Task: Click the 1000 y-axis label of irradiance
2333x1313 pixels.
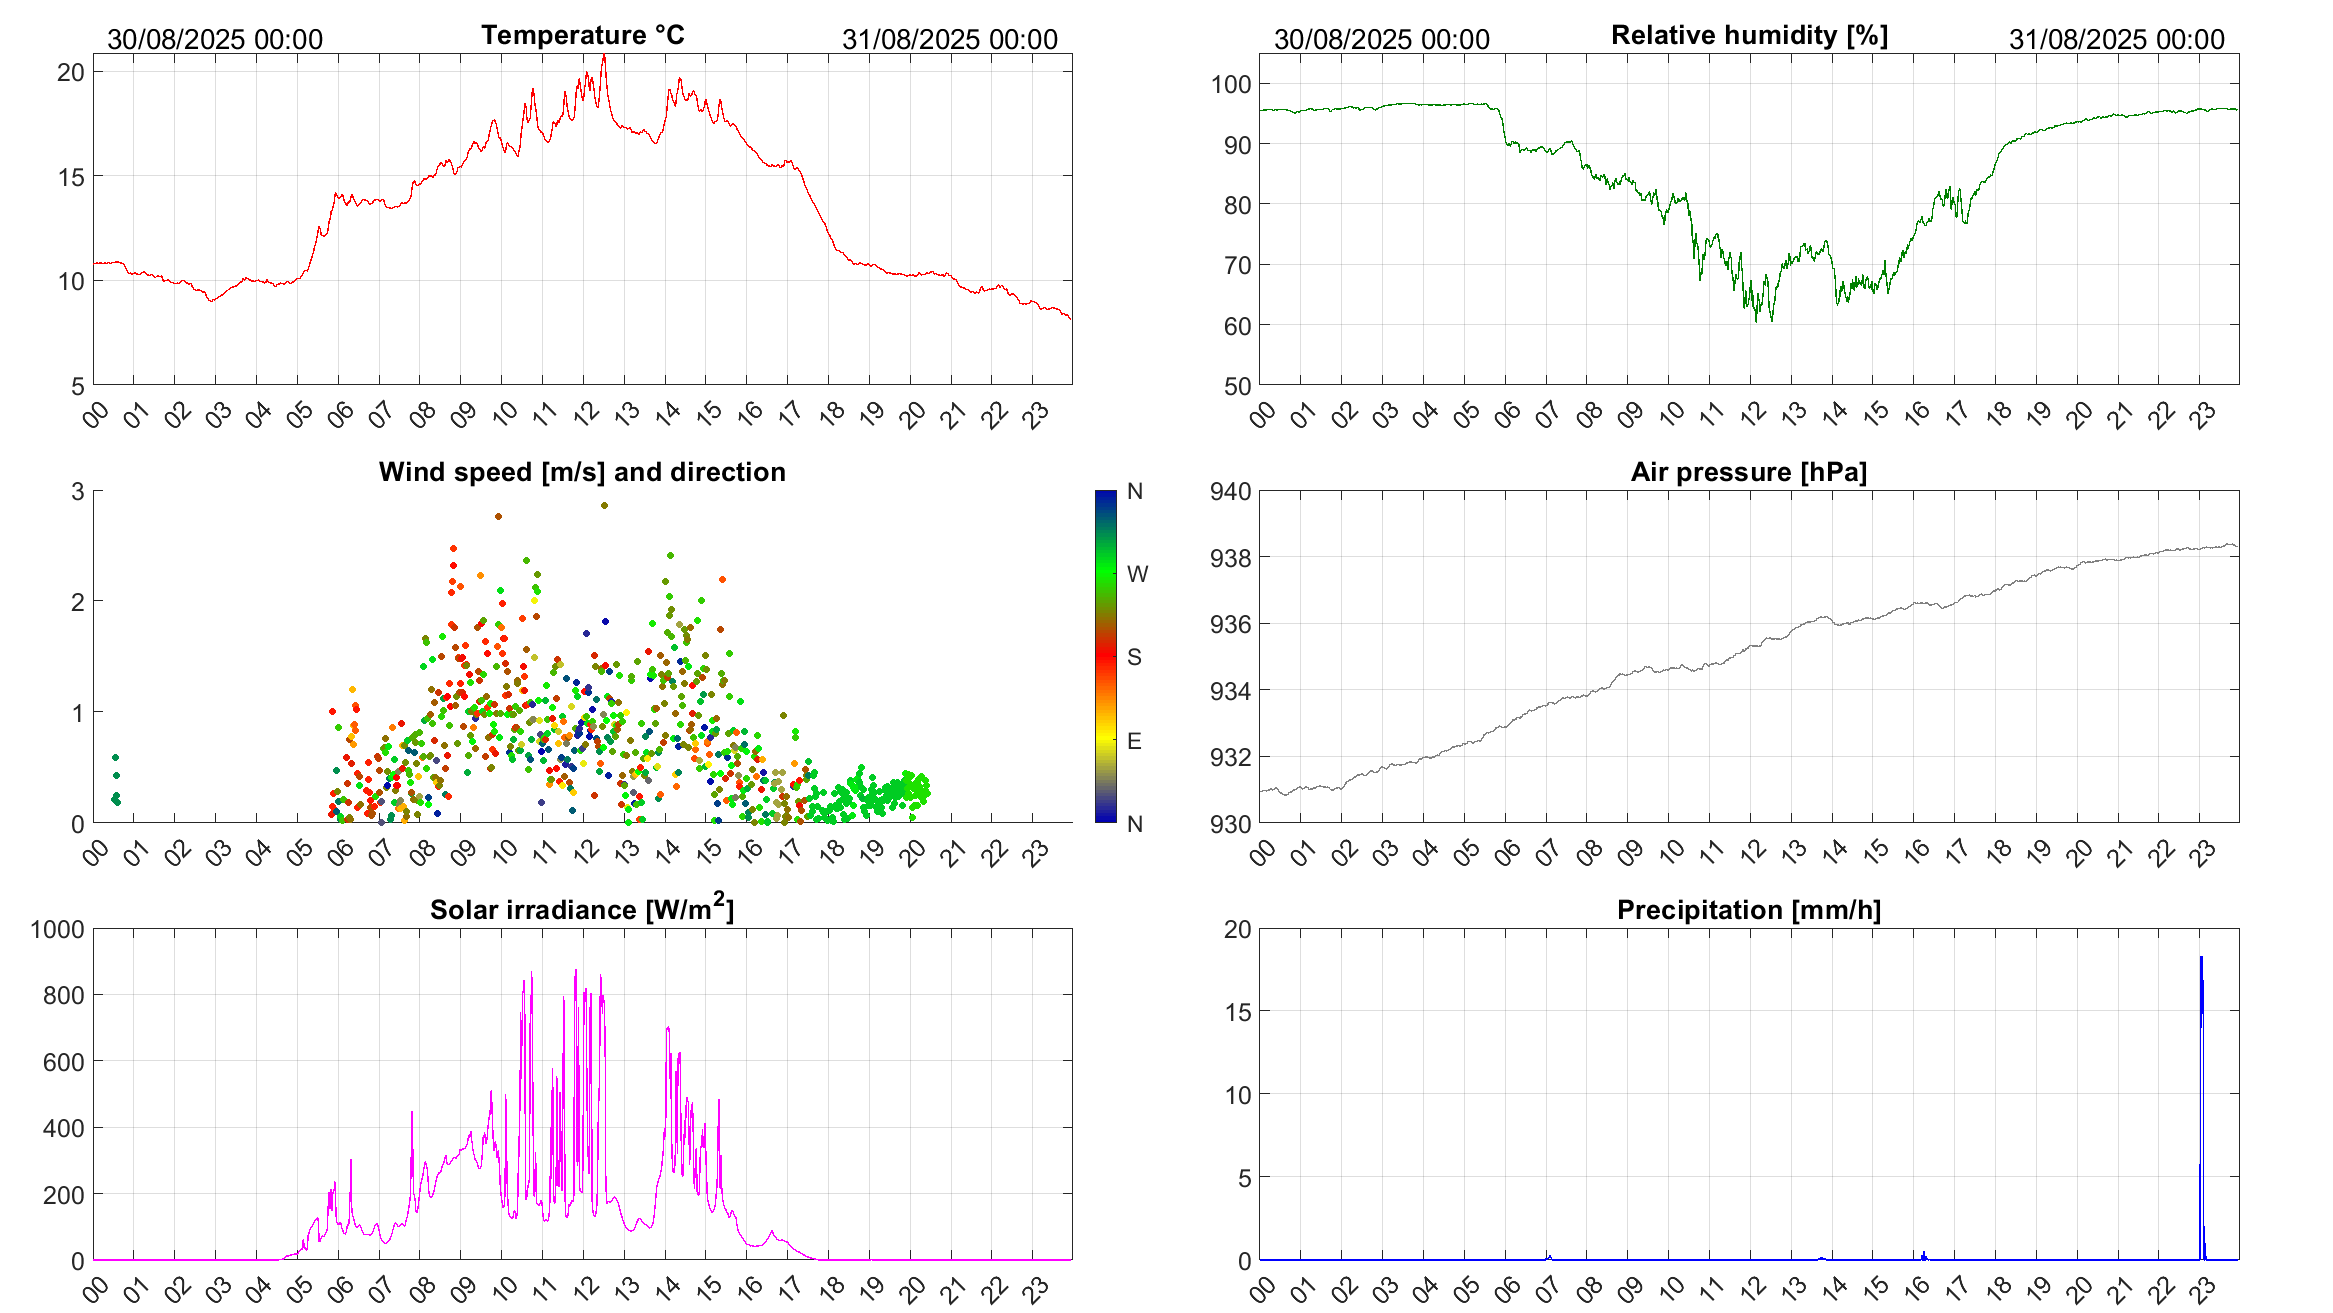Action: 58,929
